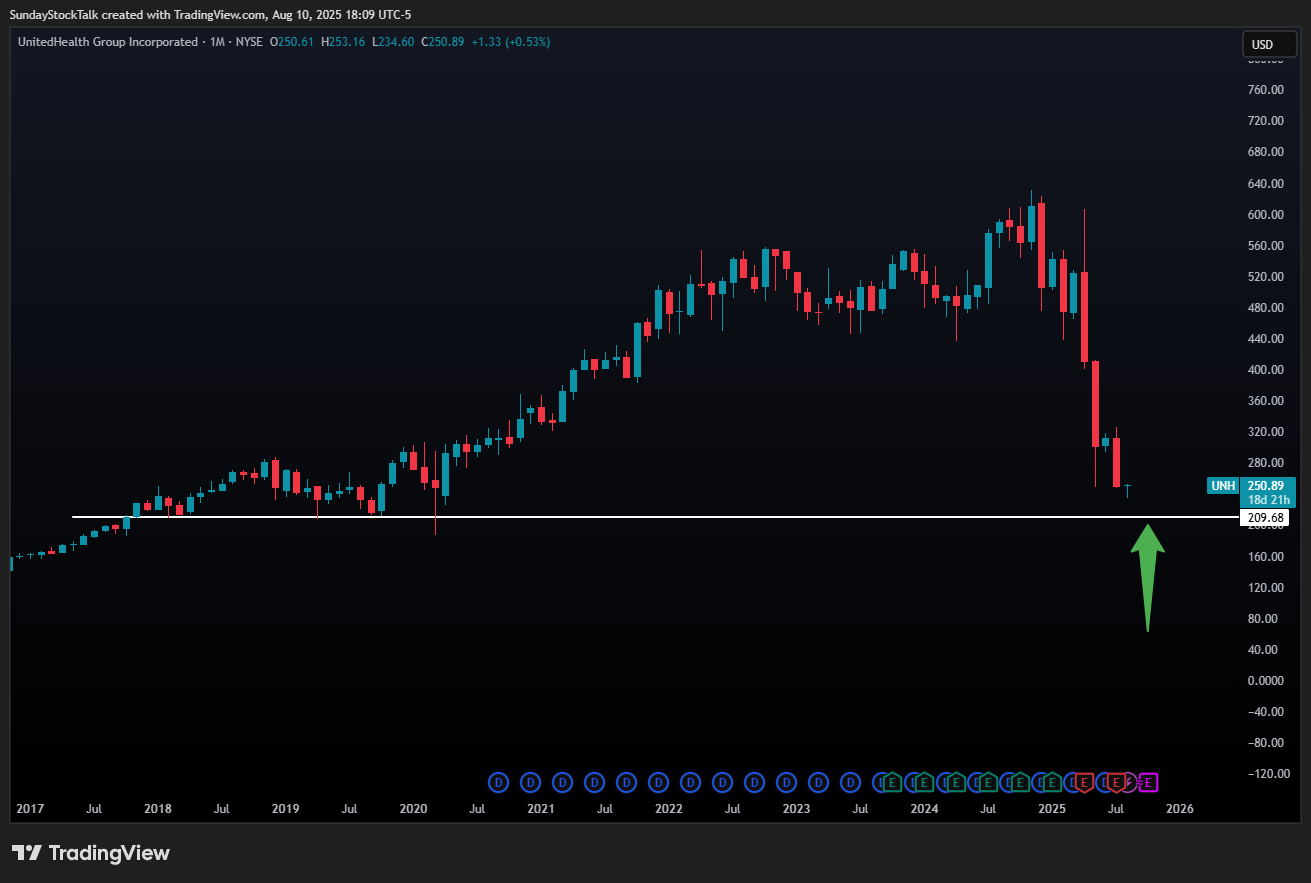The height and width of the screenshot is (883, 1311).
Task: Click the 2020 label on time axis
Action: [x=413, y=807]
